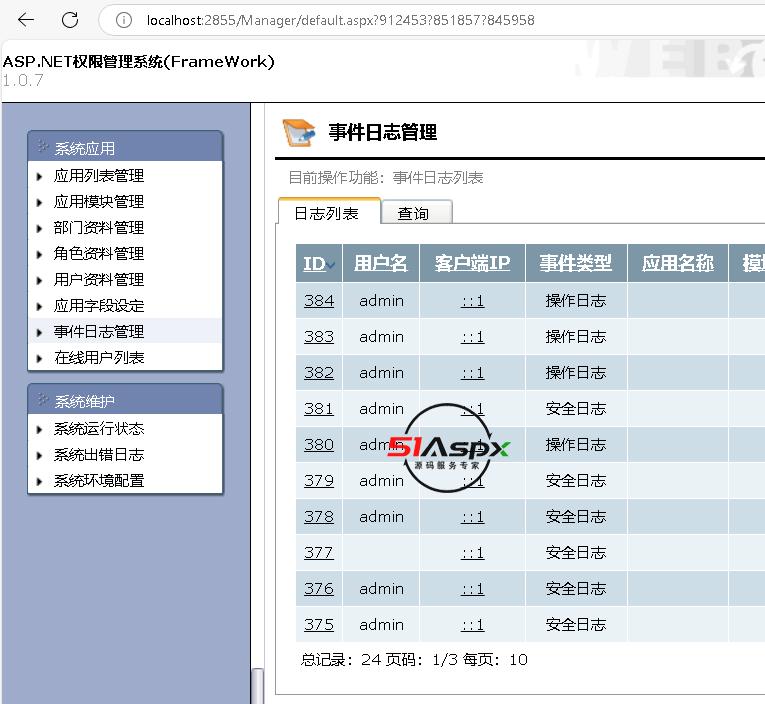Click the event log notepad icon
765x704 pixels.
299,133
